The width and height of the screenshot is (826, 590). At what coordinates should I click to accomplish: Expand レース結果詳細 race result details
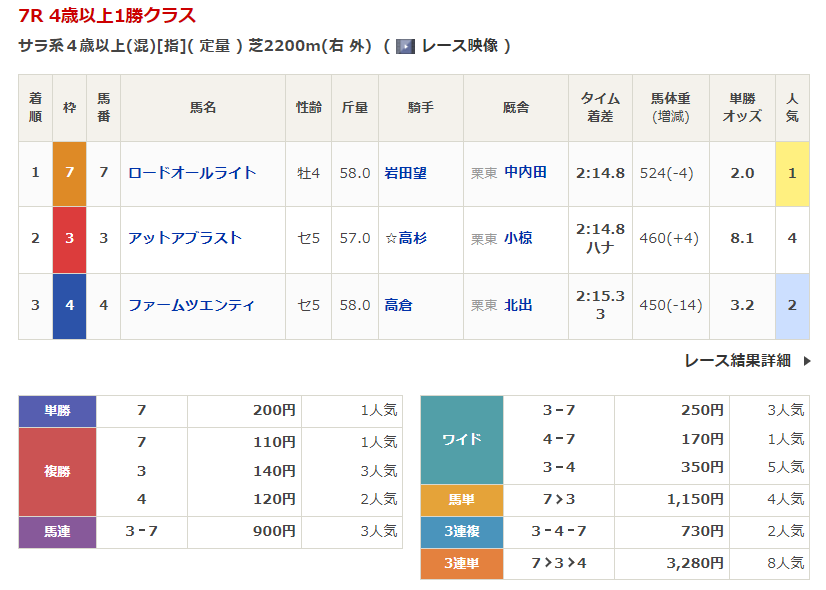tap(738, 361)
